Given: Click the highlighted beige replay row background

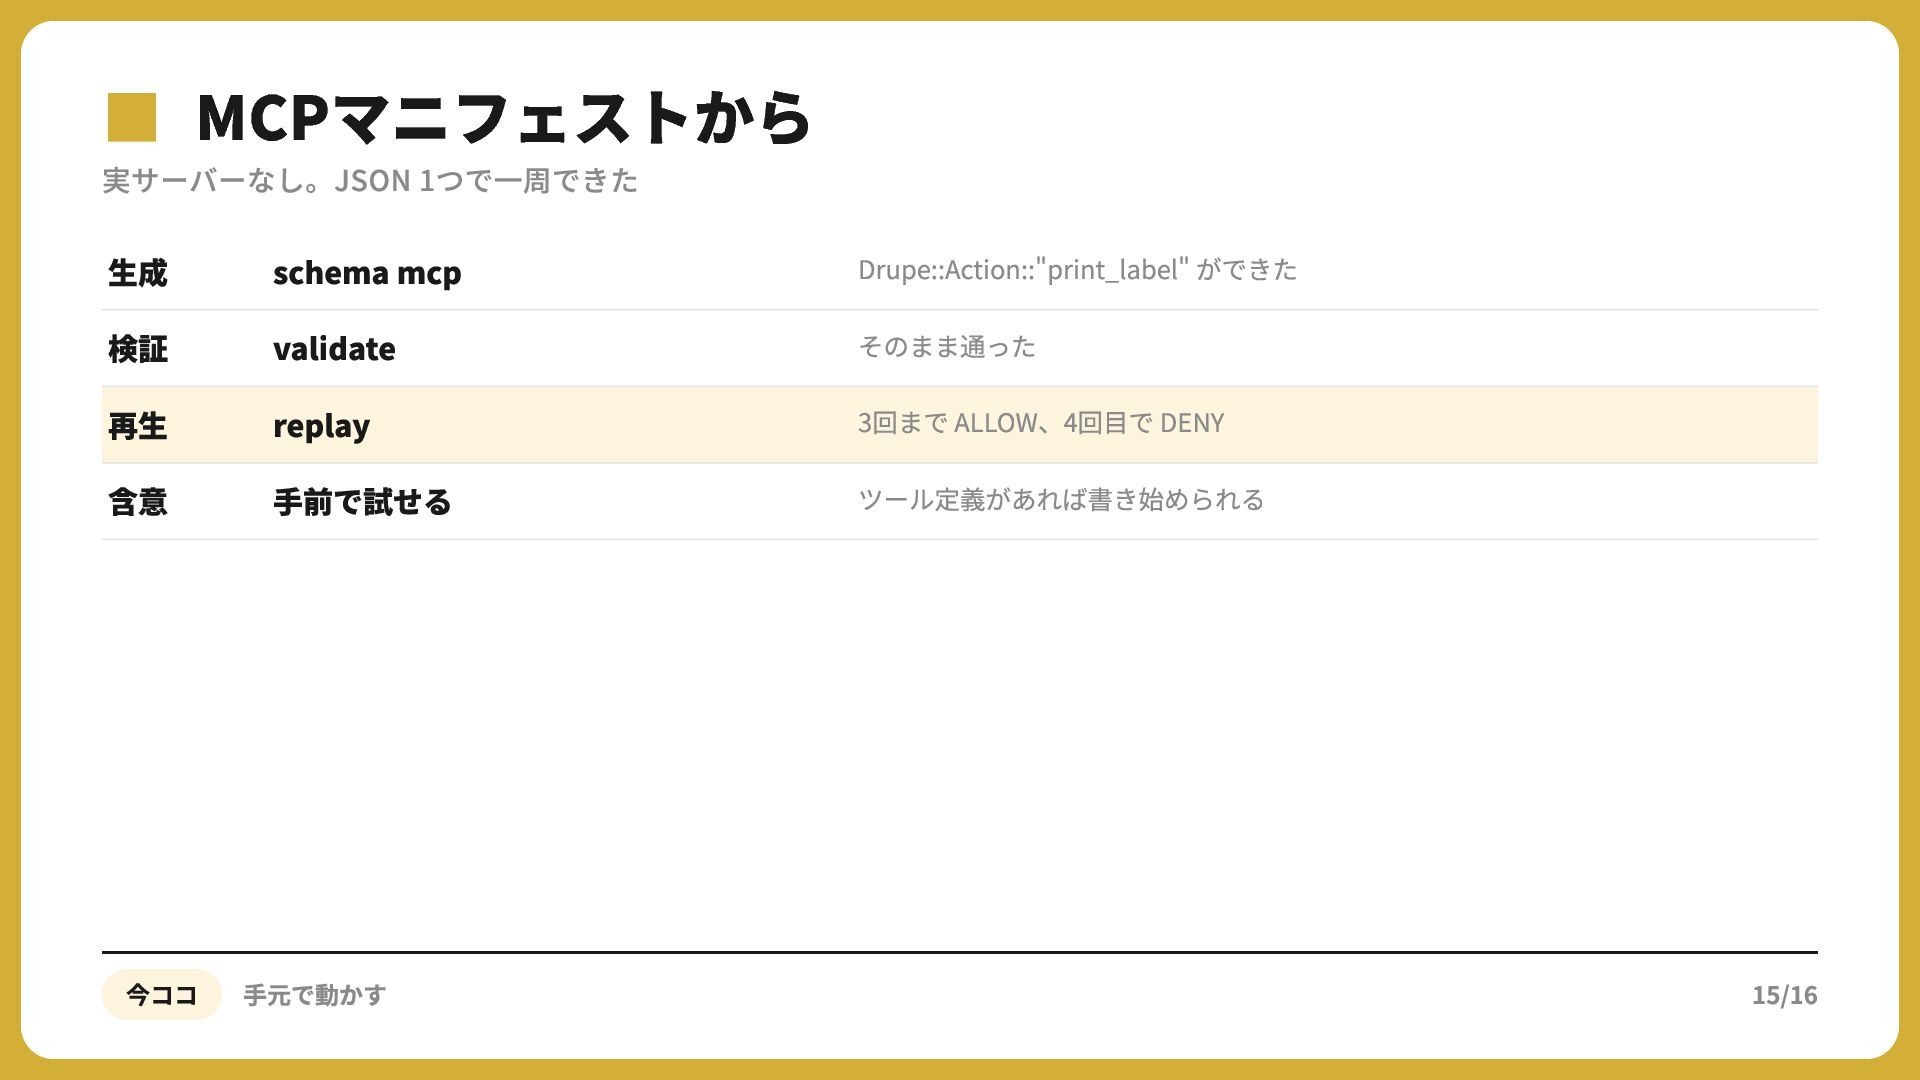Looking at the screenshot, I should 960,425.
